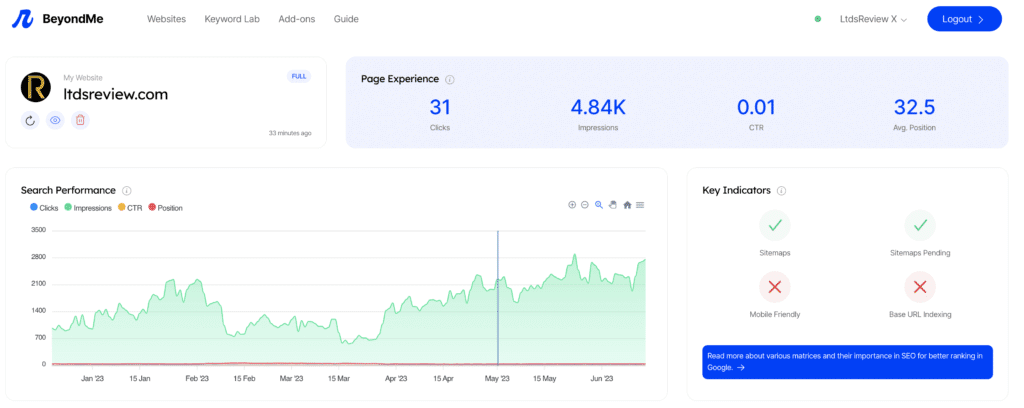This screenshot has width=1024, height=408.
Task: Toggle the Position series in chart legend
Action: 165,208
